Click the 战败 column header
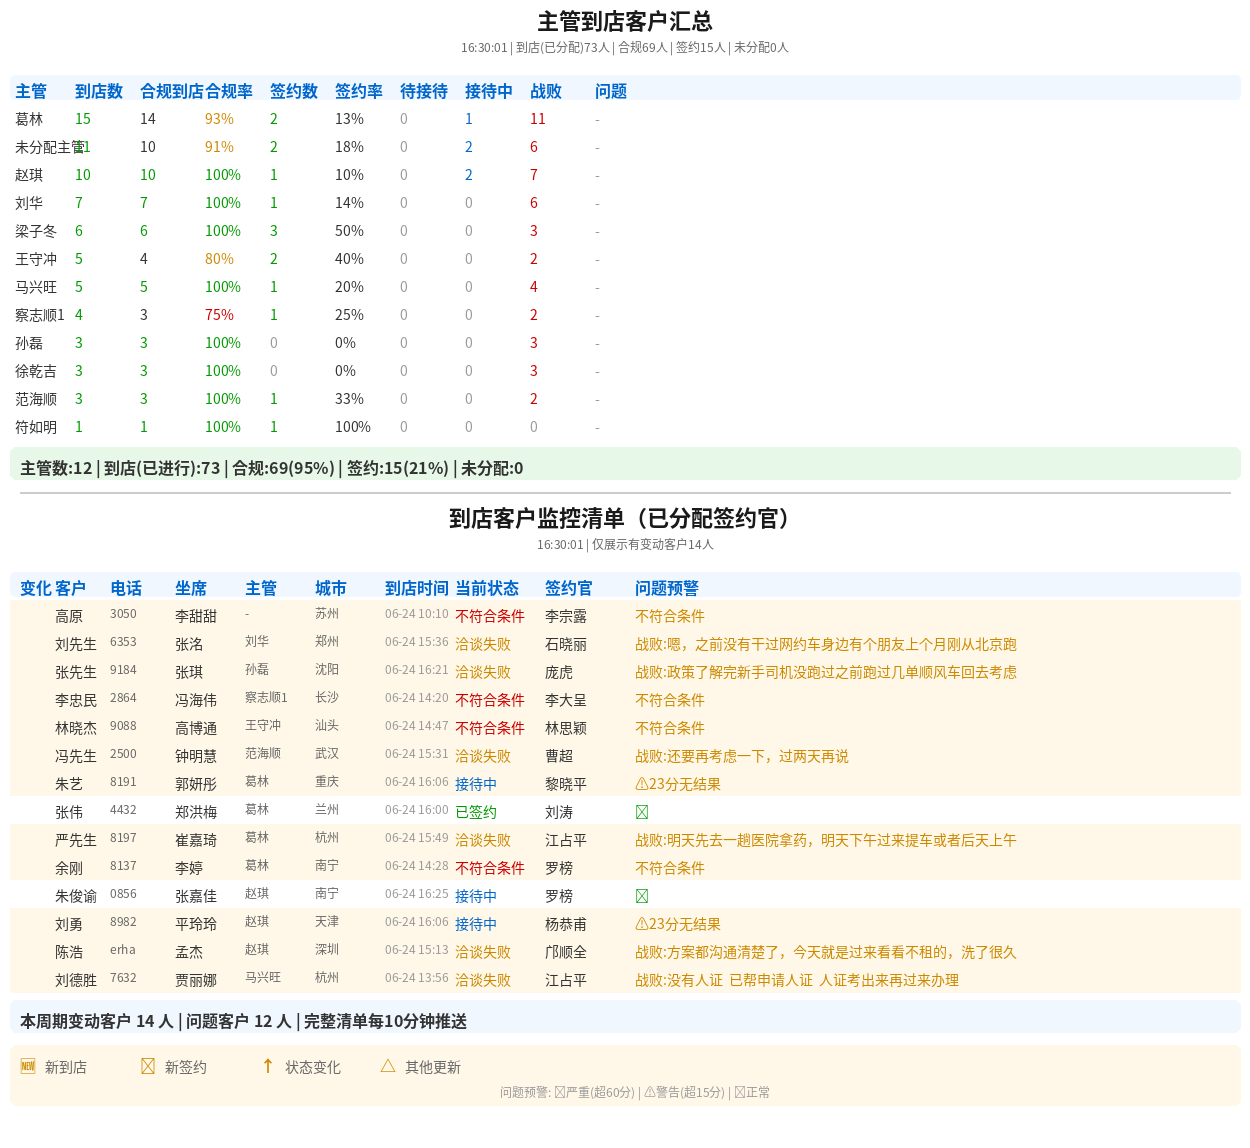 click(546, 91)
